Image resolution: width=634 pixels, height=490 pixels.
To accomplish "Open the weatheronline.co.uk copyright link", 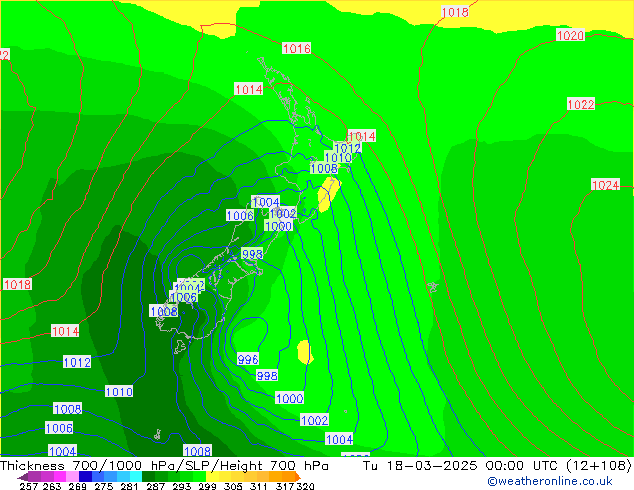I will click(x=550, y=481).
